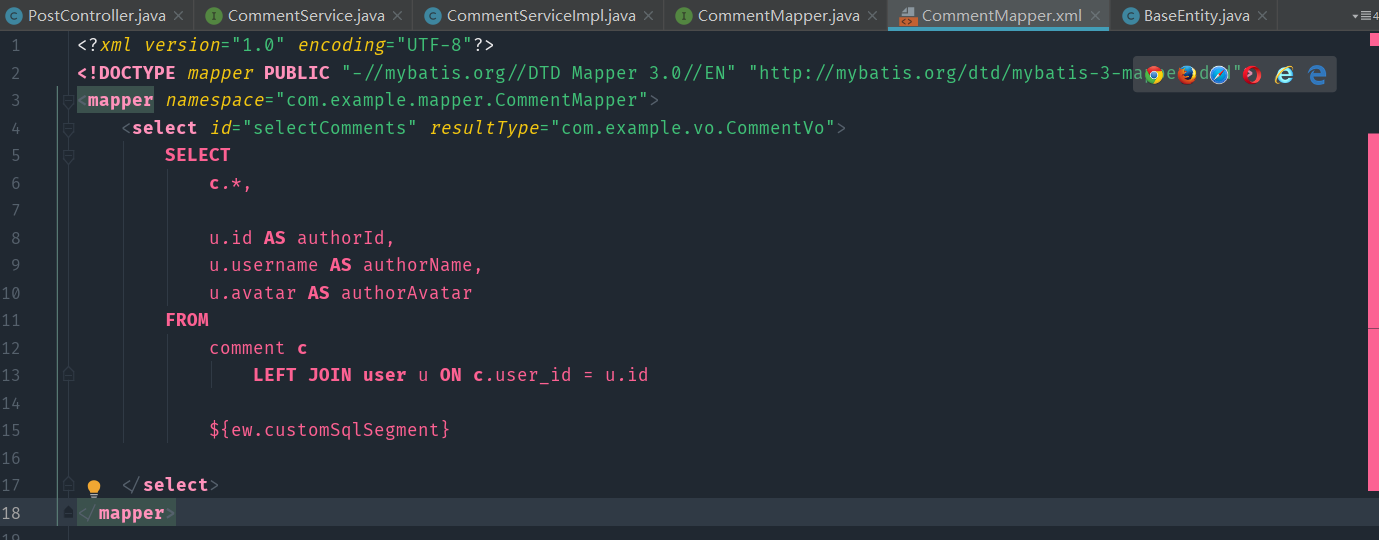Click line number 14 in the gutter
The width and height of the screenshot is (1379, 540).
(x=11, y=402)
